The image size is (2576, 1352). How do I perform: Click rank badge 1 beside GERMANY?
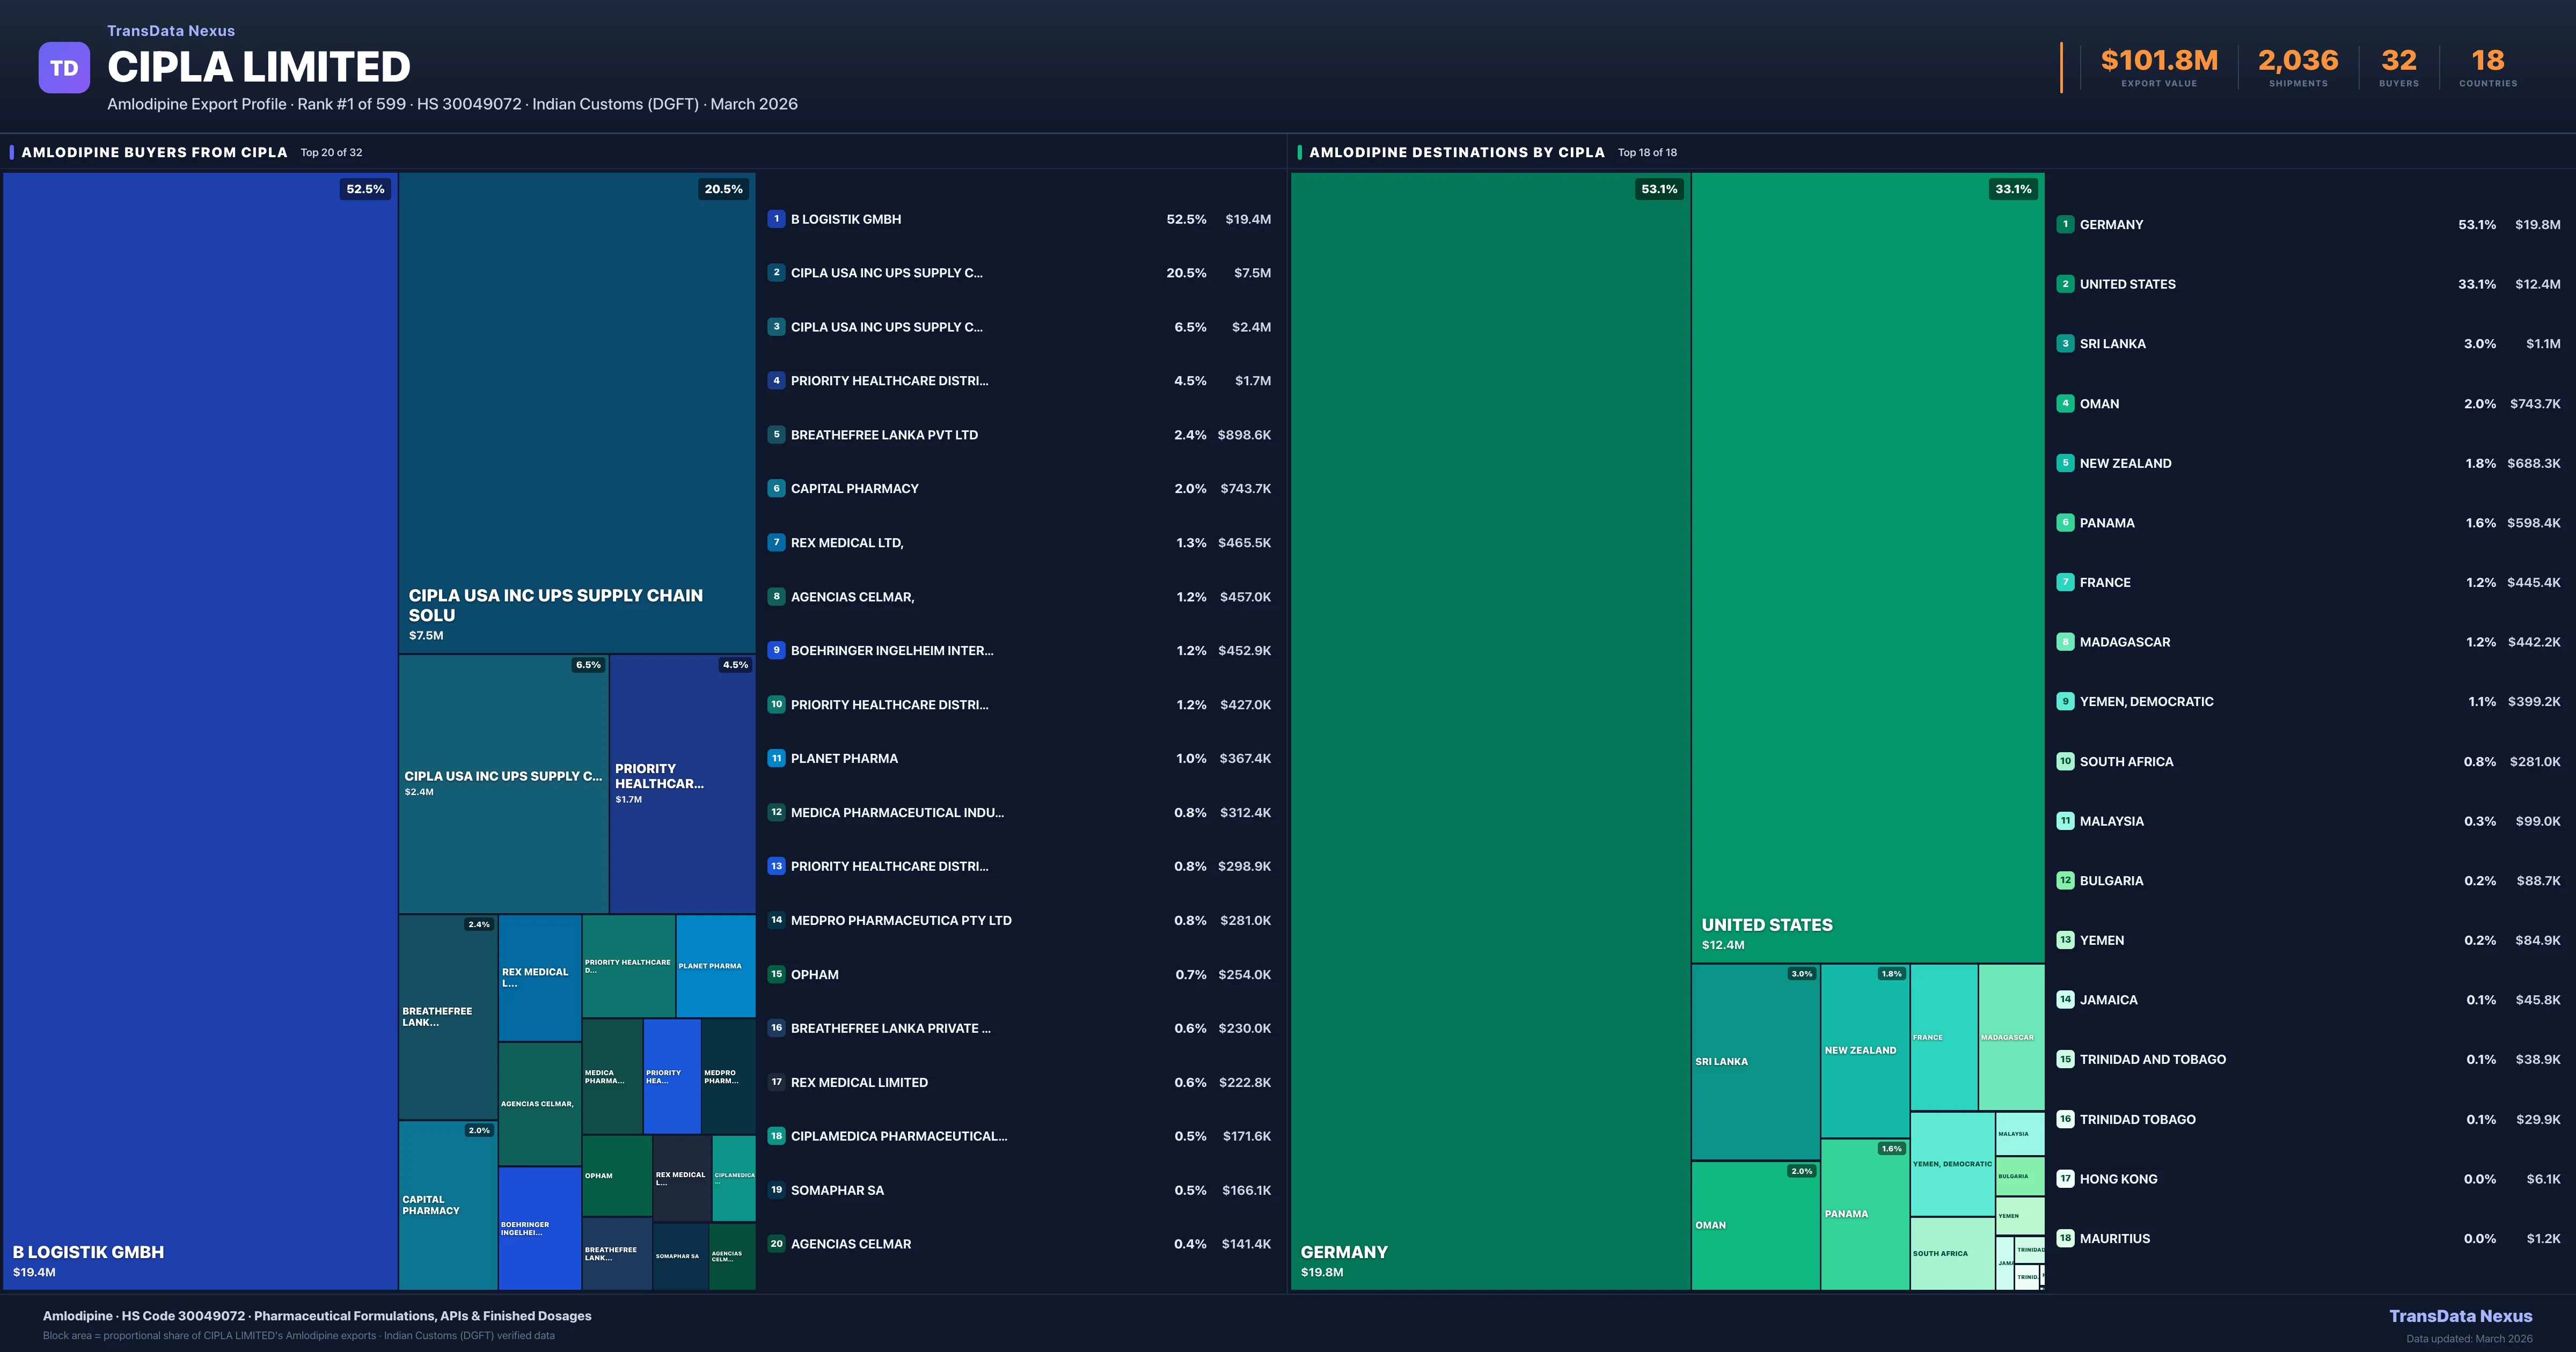point(2065,224)
